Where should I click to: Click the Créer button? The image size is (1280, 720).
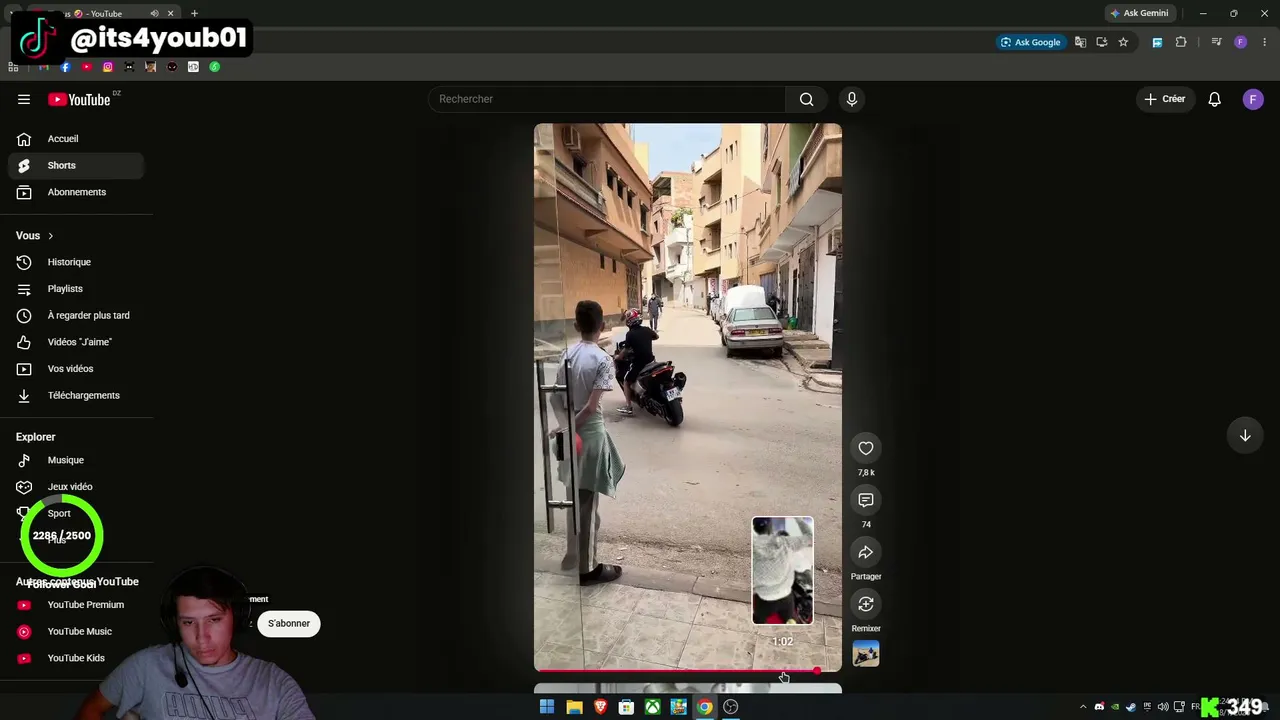coord(1165,99)
